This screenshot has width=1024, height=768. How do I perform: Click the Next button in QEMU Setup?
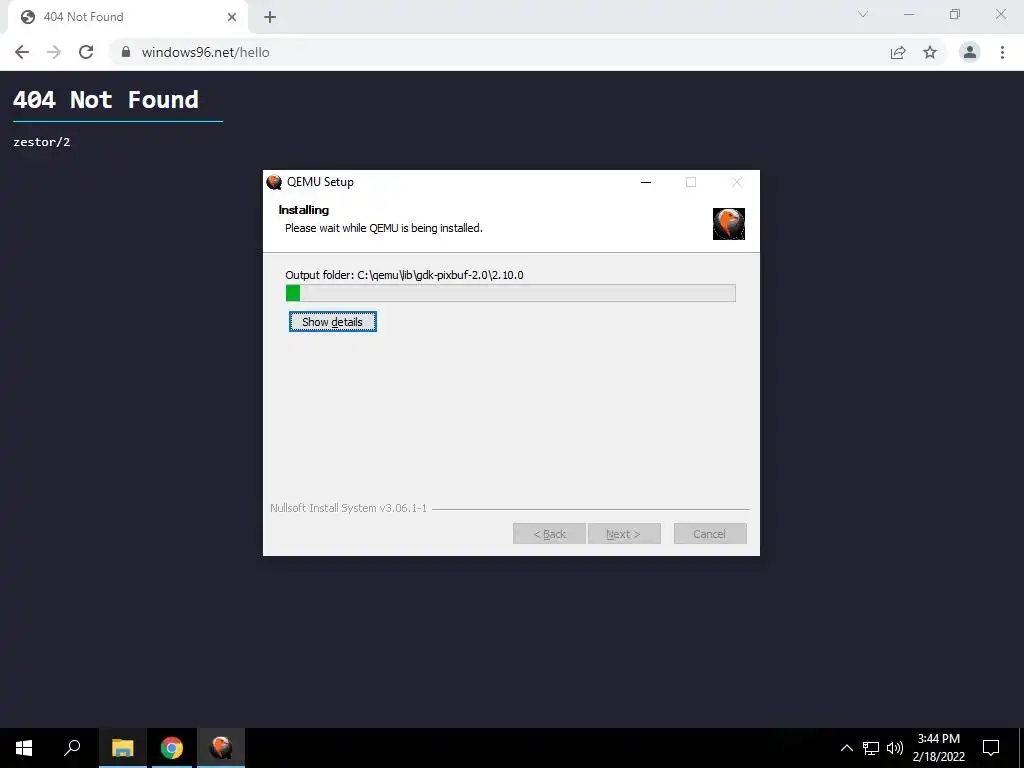(624, 534)
